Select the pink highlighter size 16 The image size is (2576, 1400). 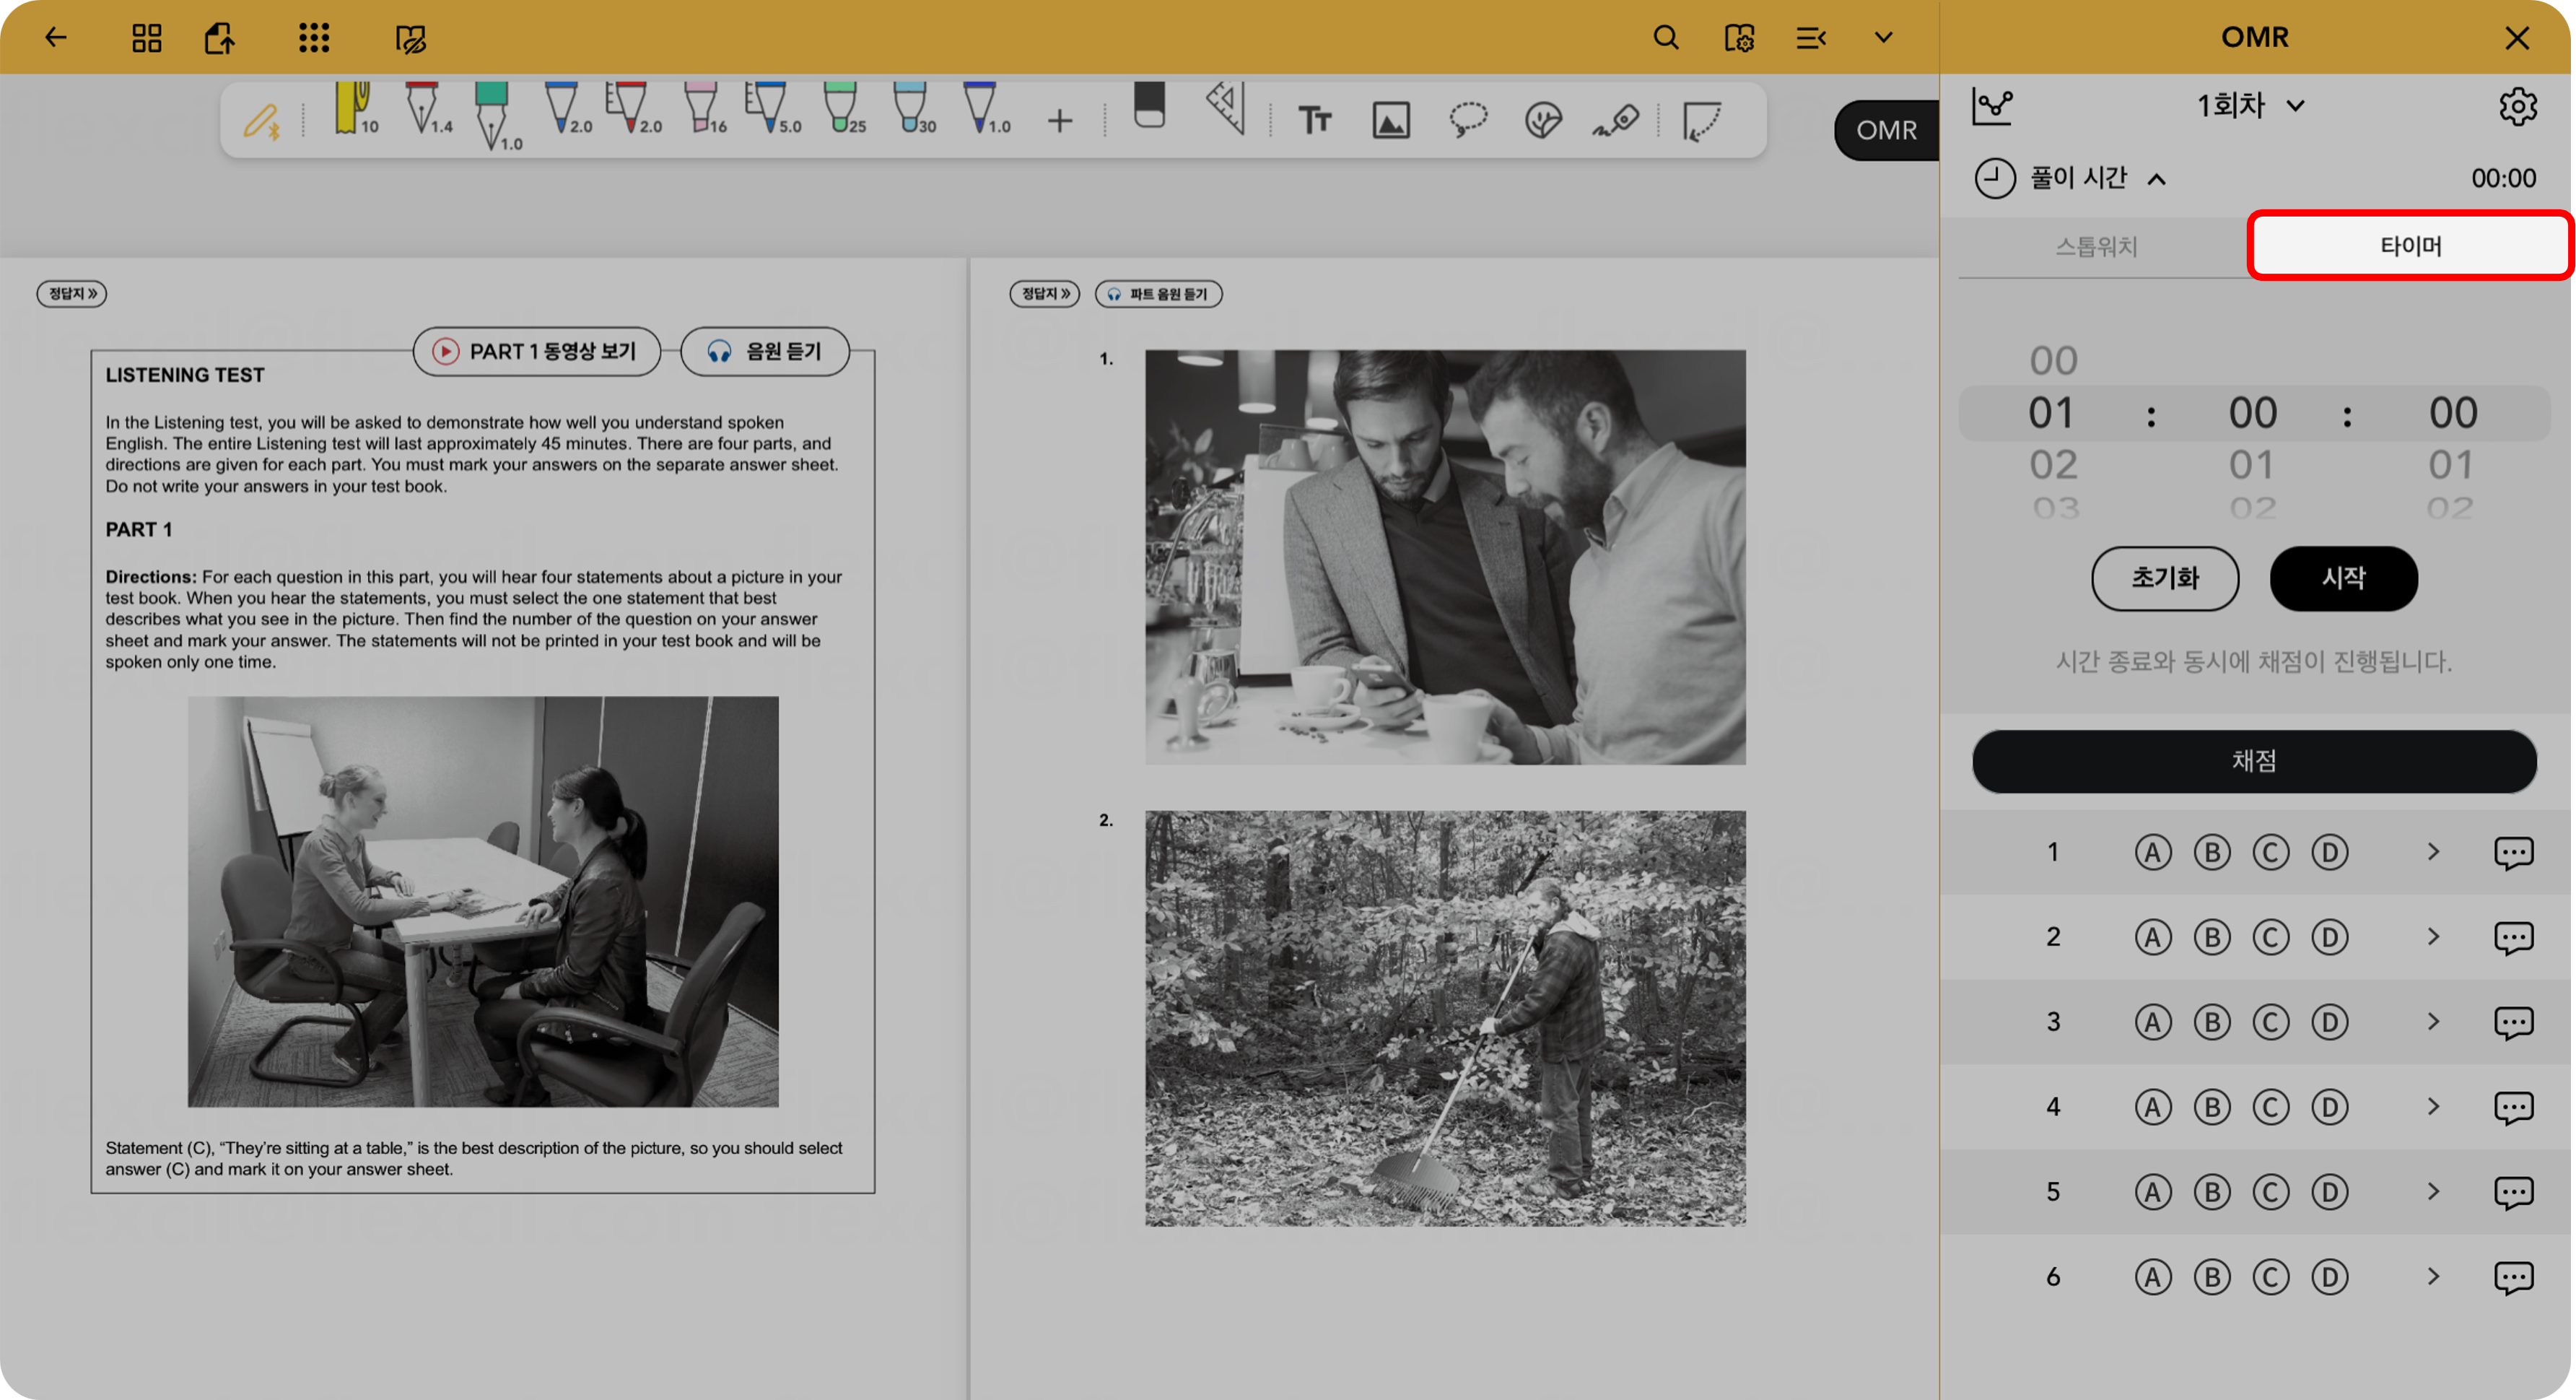(x=705, y=110)
